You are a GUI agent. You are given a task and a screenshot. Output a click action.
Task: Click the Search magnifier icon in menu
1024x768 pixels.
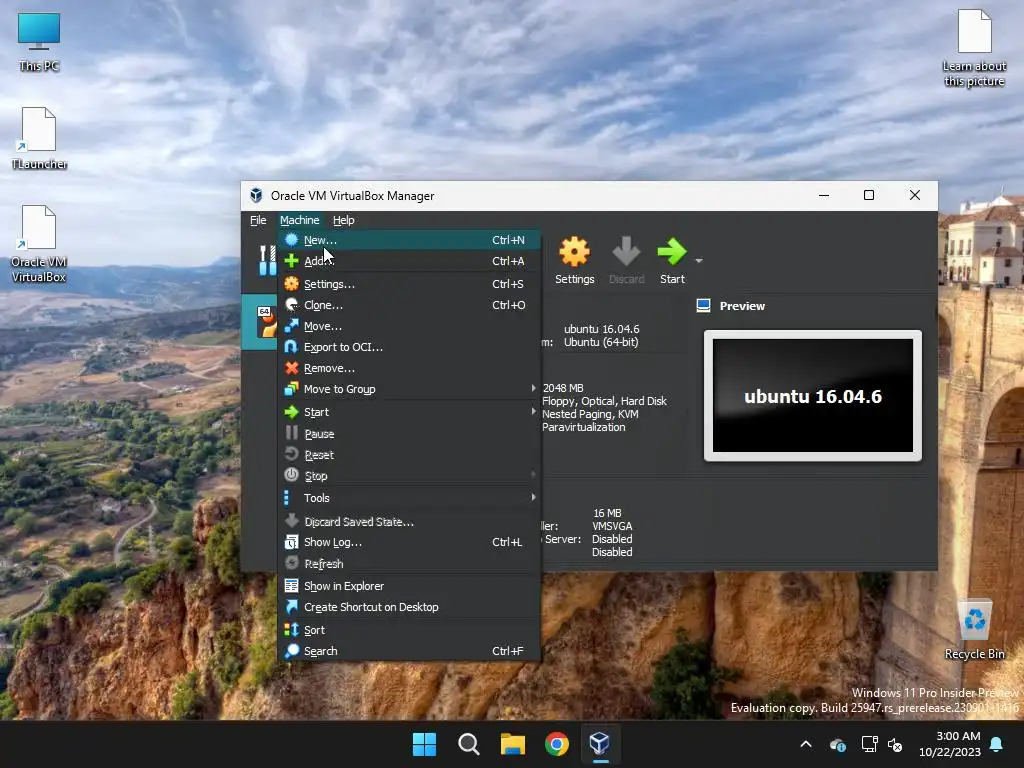click(x=291, y=650)
